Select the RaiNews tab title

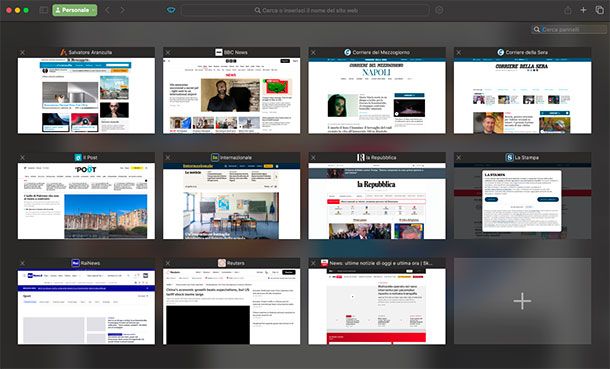tap(86, 263)
